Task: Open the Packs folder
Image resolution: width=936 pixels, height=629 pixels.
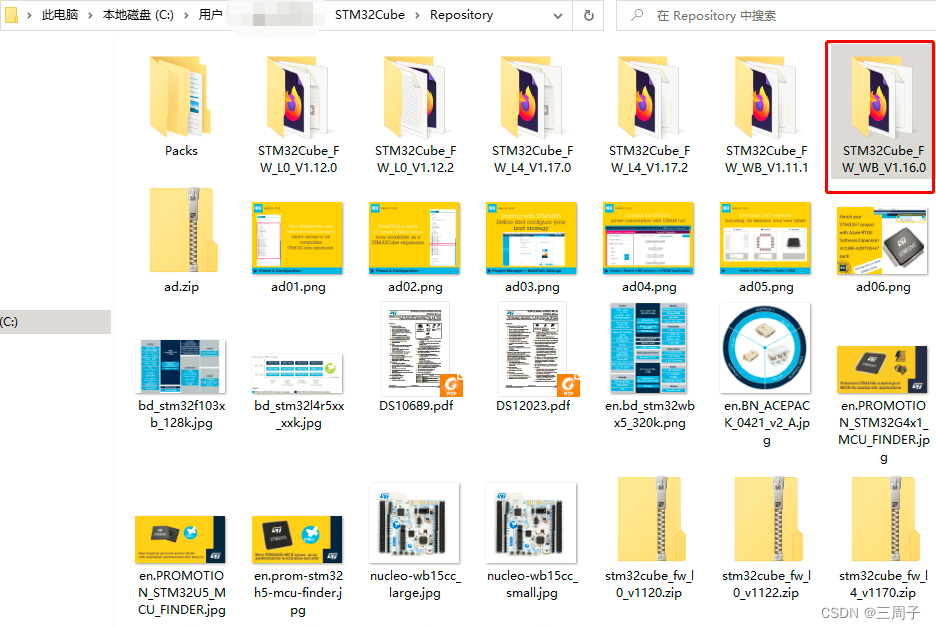Action: coord(181,106)
